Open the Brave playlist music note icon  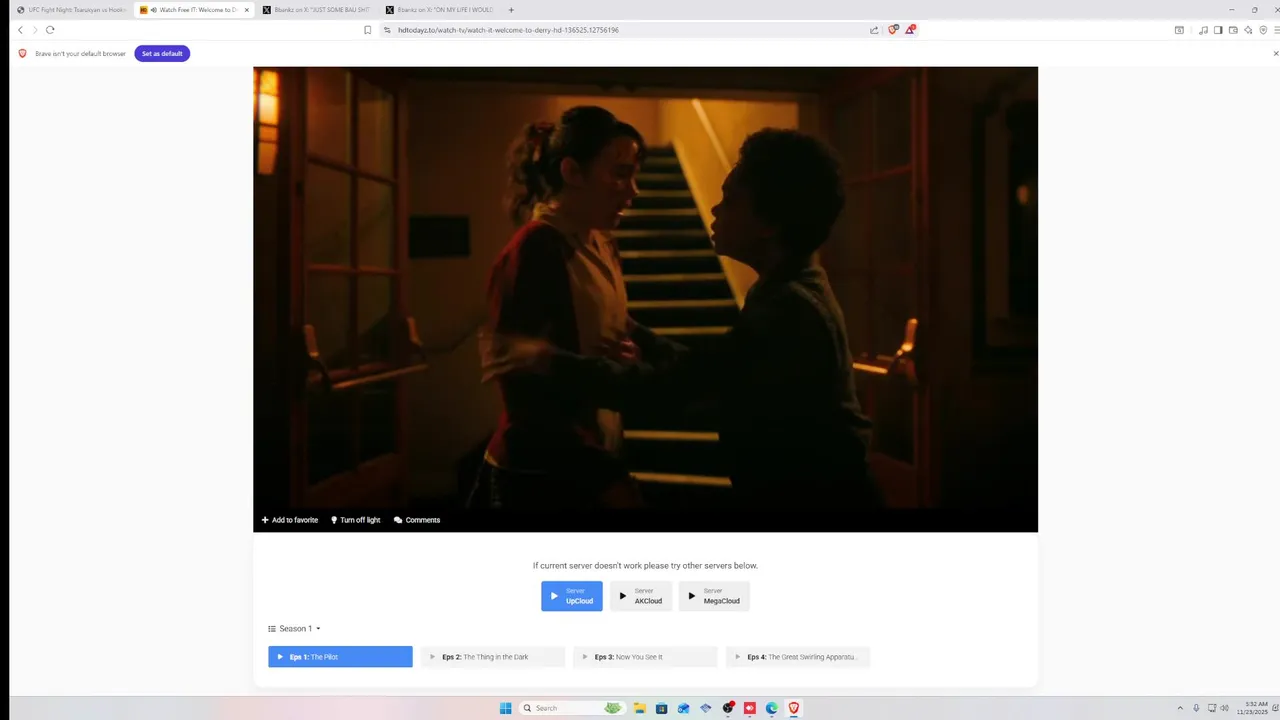(x=1203, y=30)
